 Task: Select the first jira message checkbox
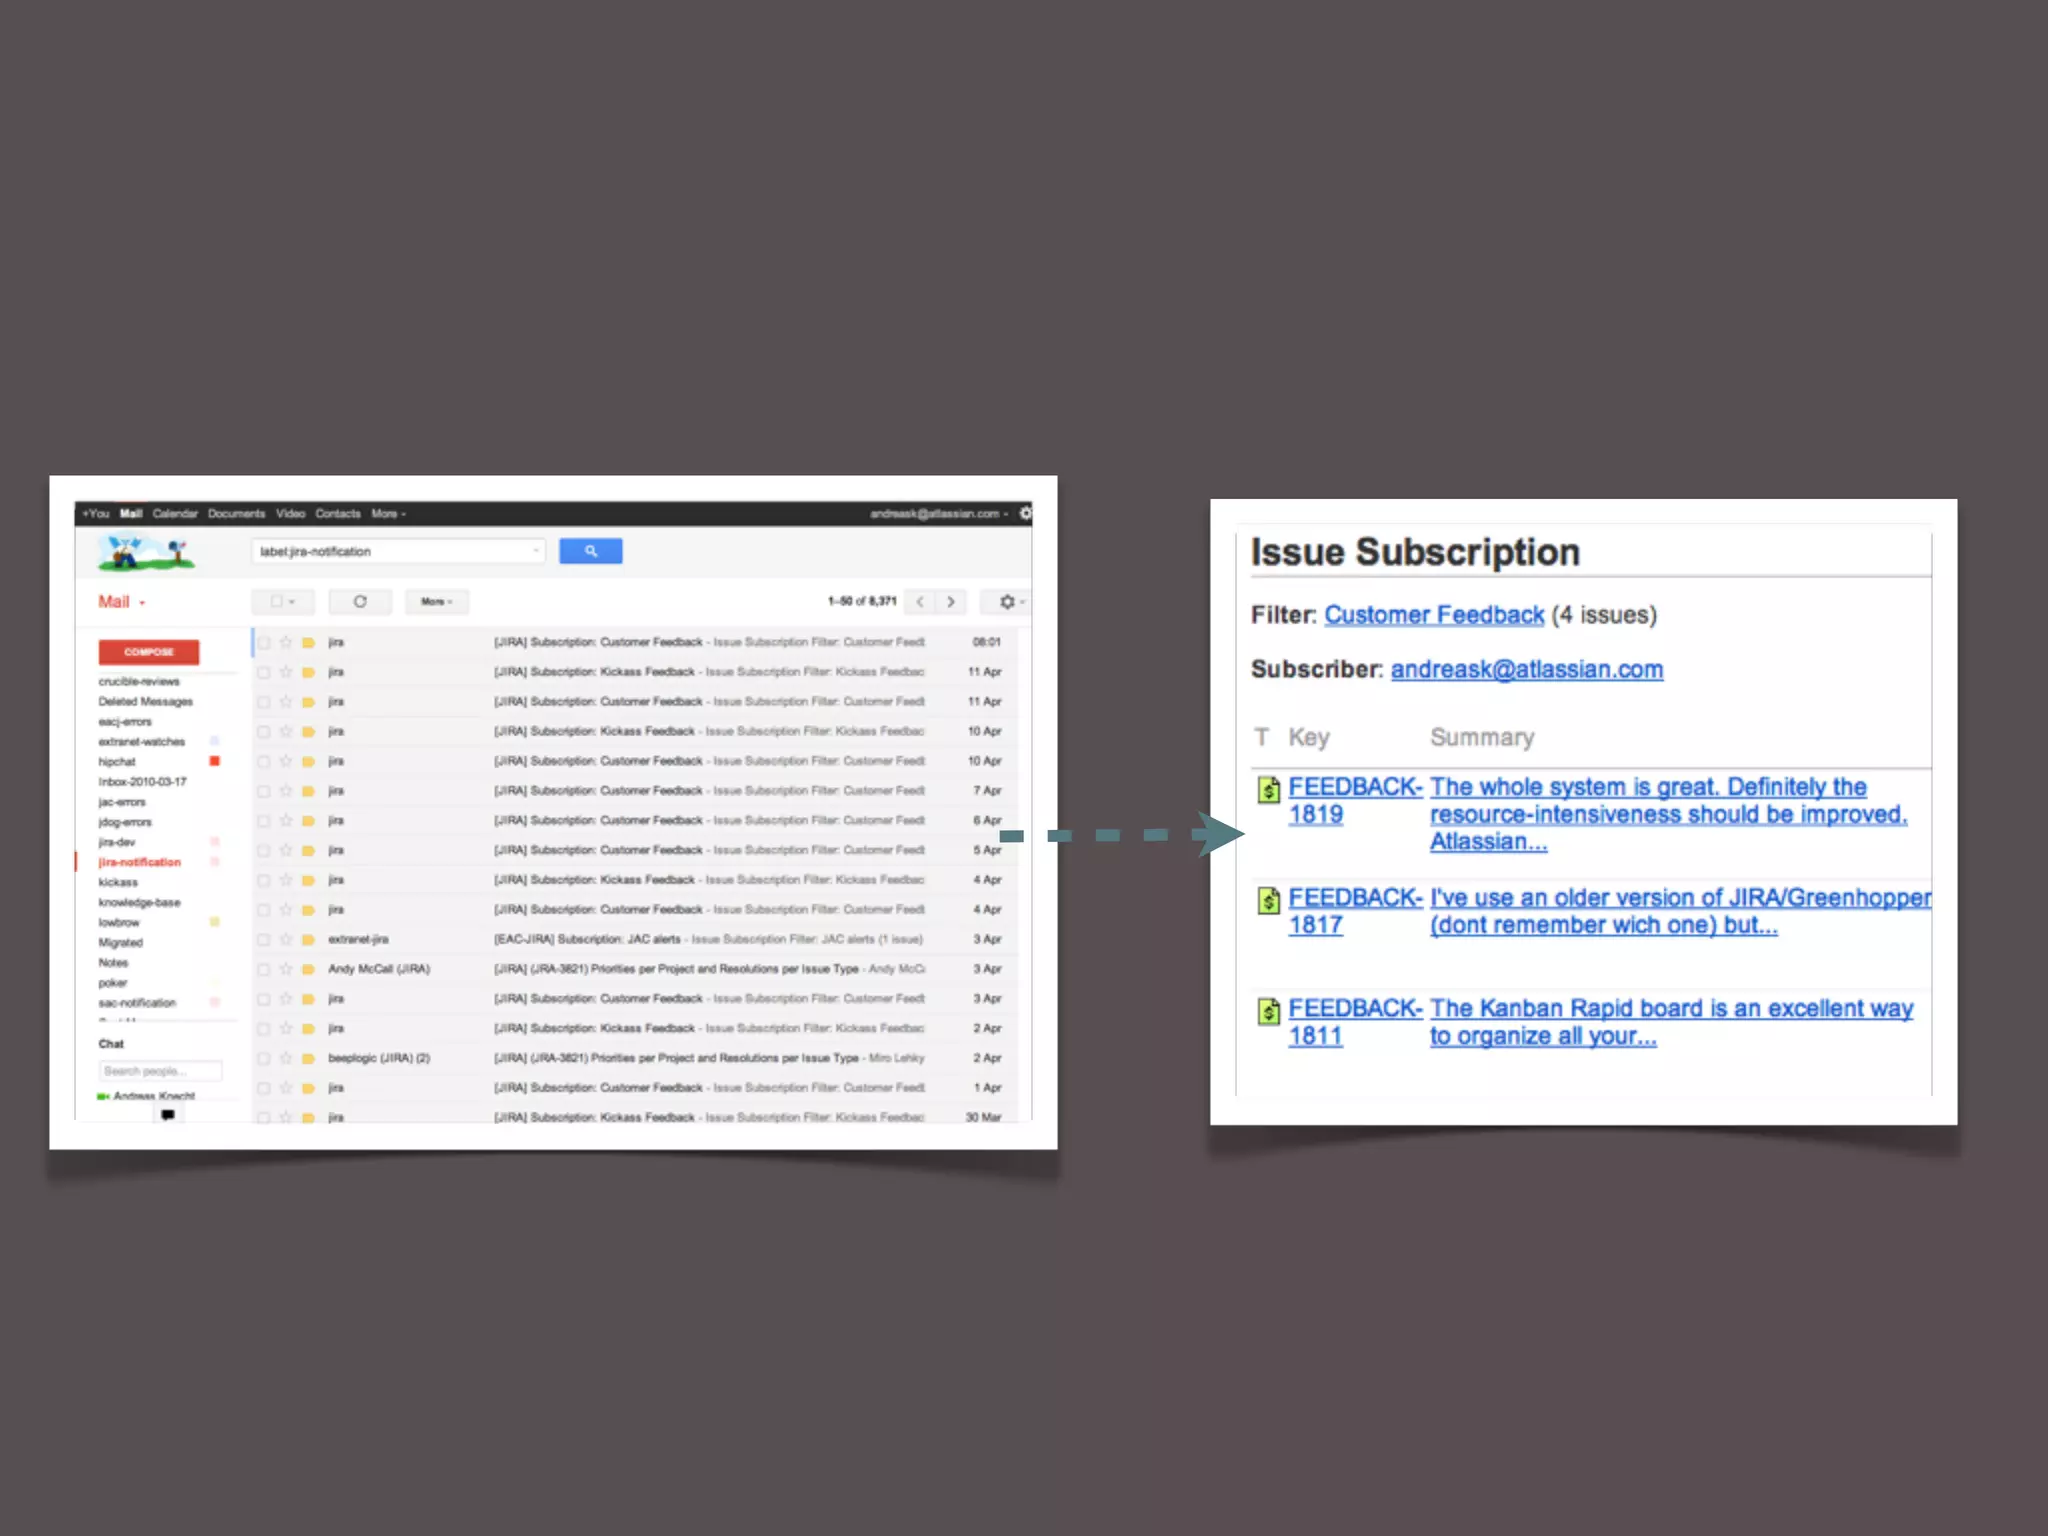(x=264, y=642)
